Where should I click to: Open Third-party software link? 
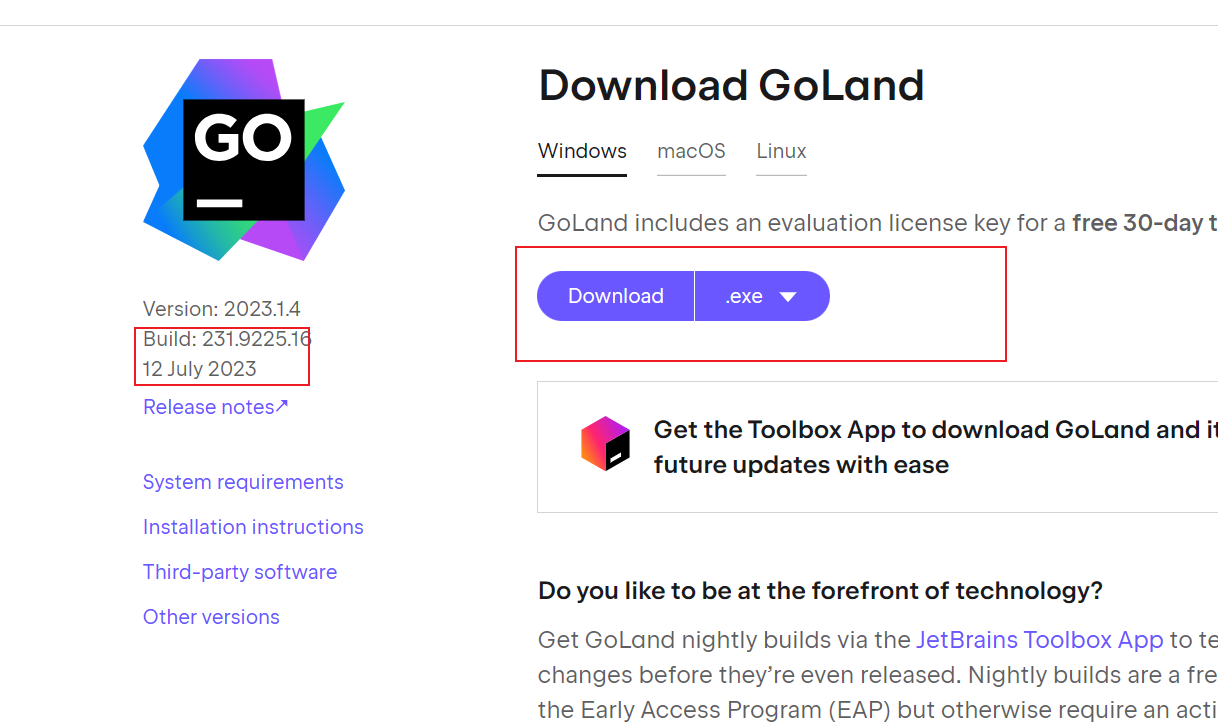click(240, 572)
